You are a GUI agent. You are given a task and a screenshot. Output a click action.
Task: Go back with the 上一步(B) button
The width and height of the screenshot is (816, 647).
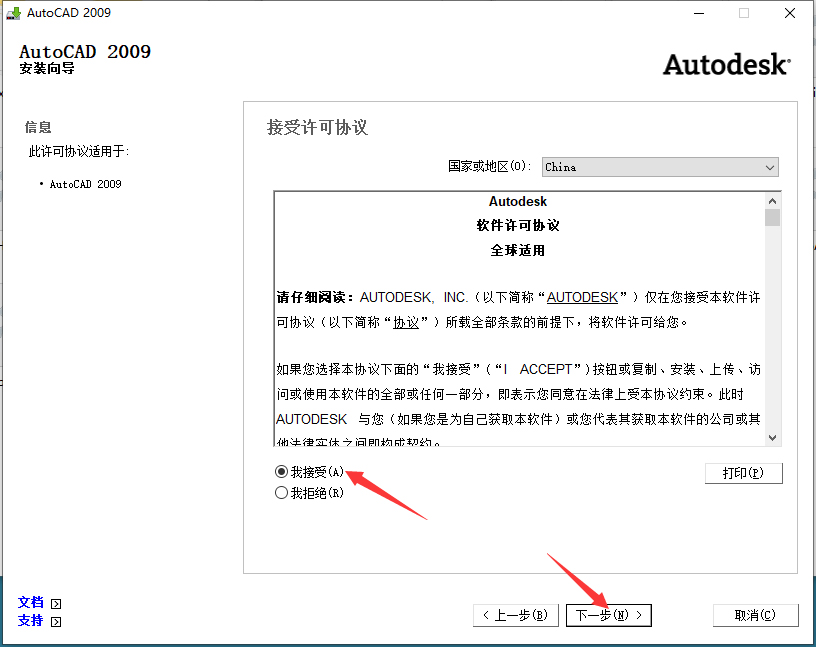[x=516, y=615]
